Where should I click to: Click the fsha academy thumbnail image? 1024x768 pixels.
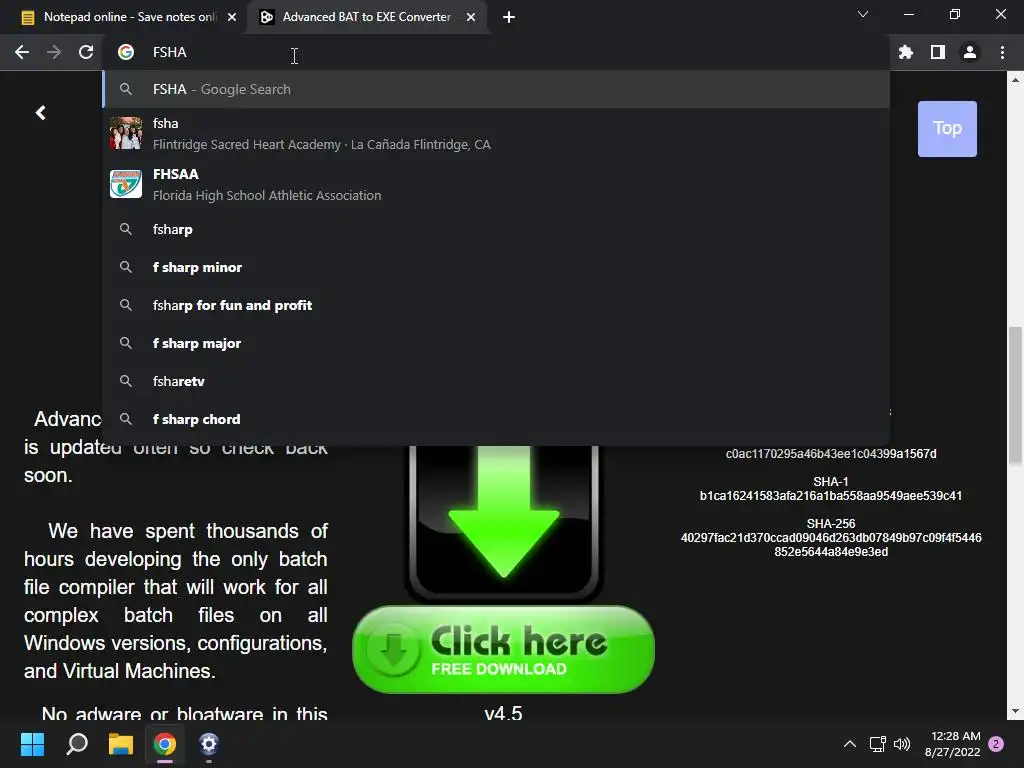(125, 133)
